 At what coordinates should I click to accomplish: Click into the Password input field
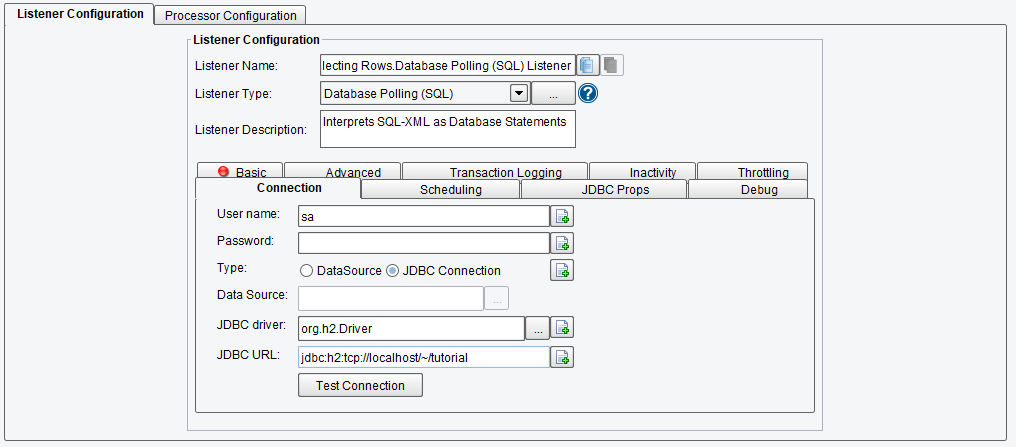coord(424,243)
